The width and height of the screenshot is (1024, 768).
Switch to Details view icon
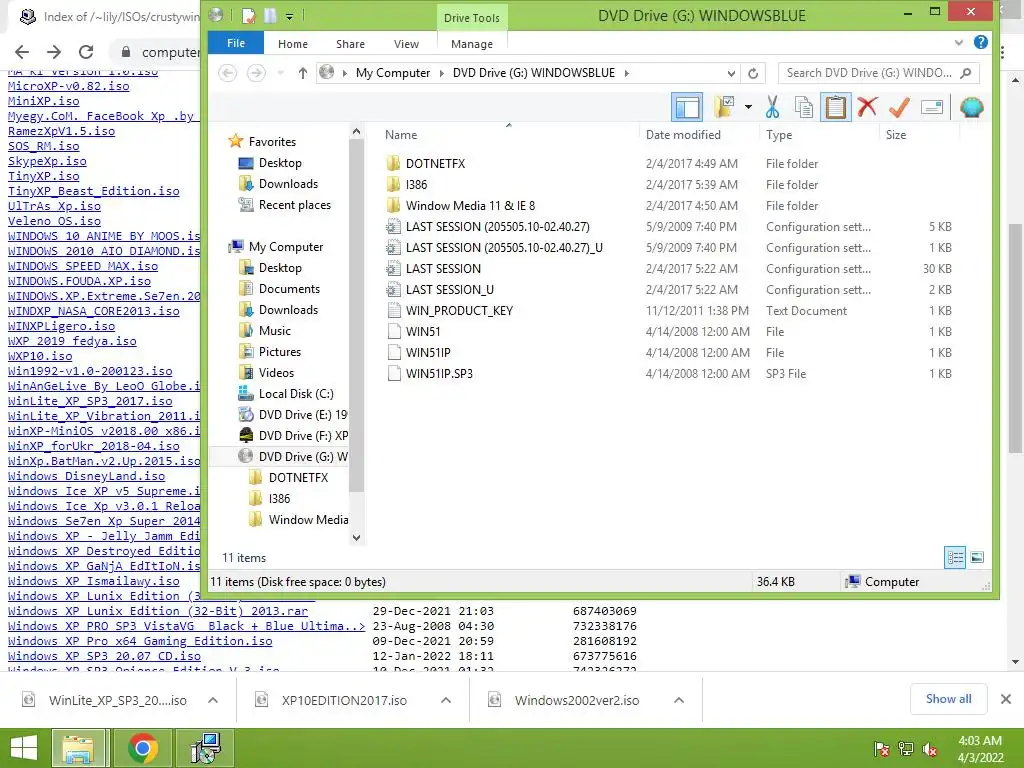955,557
